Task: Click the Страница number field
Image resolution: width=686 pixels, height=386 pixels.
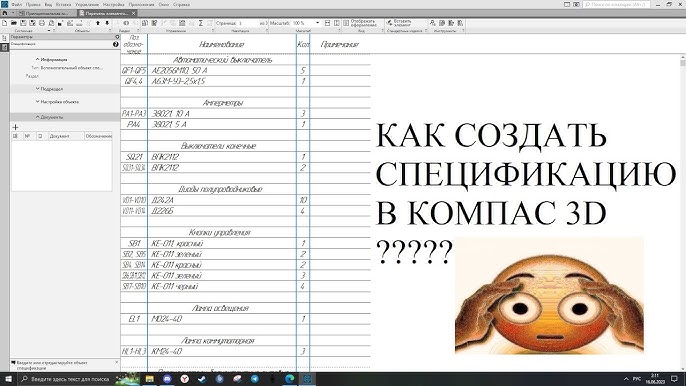Action: (248, 23)
